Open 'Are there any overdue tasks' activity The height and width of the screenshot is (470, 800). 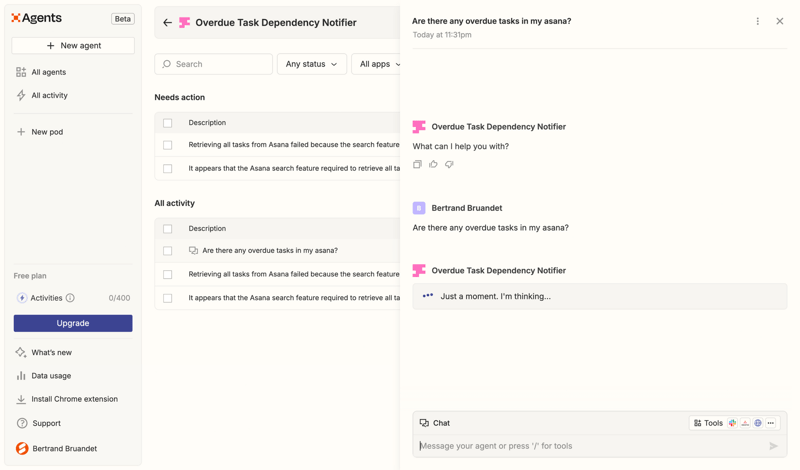pyautogui.click(x=270, y=251)
